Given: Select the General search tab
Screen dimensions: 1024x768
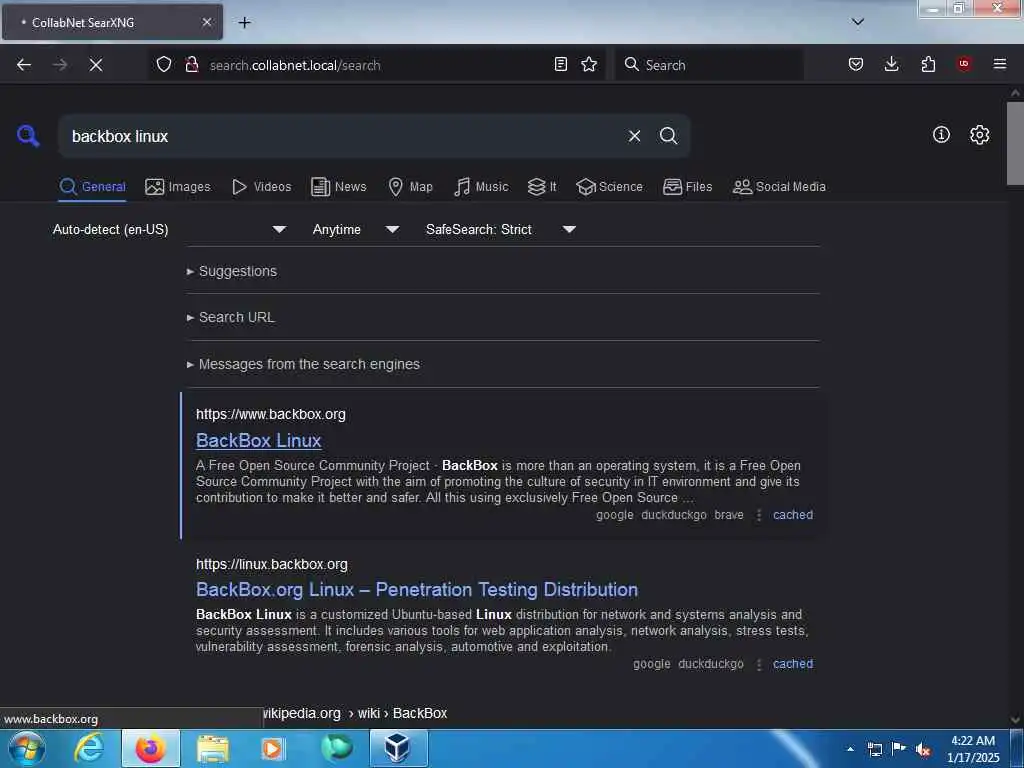Looking at the screenshot, I should point(92,187).
